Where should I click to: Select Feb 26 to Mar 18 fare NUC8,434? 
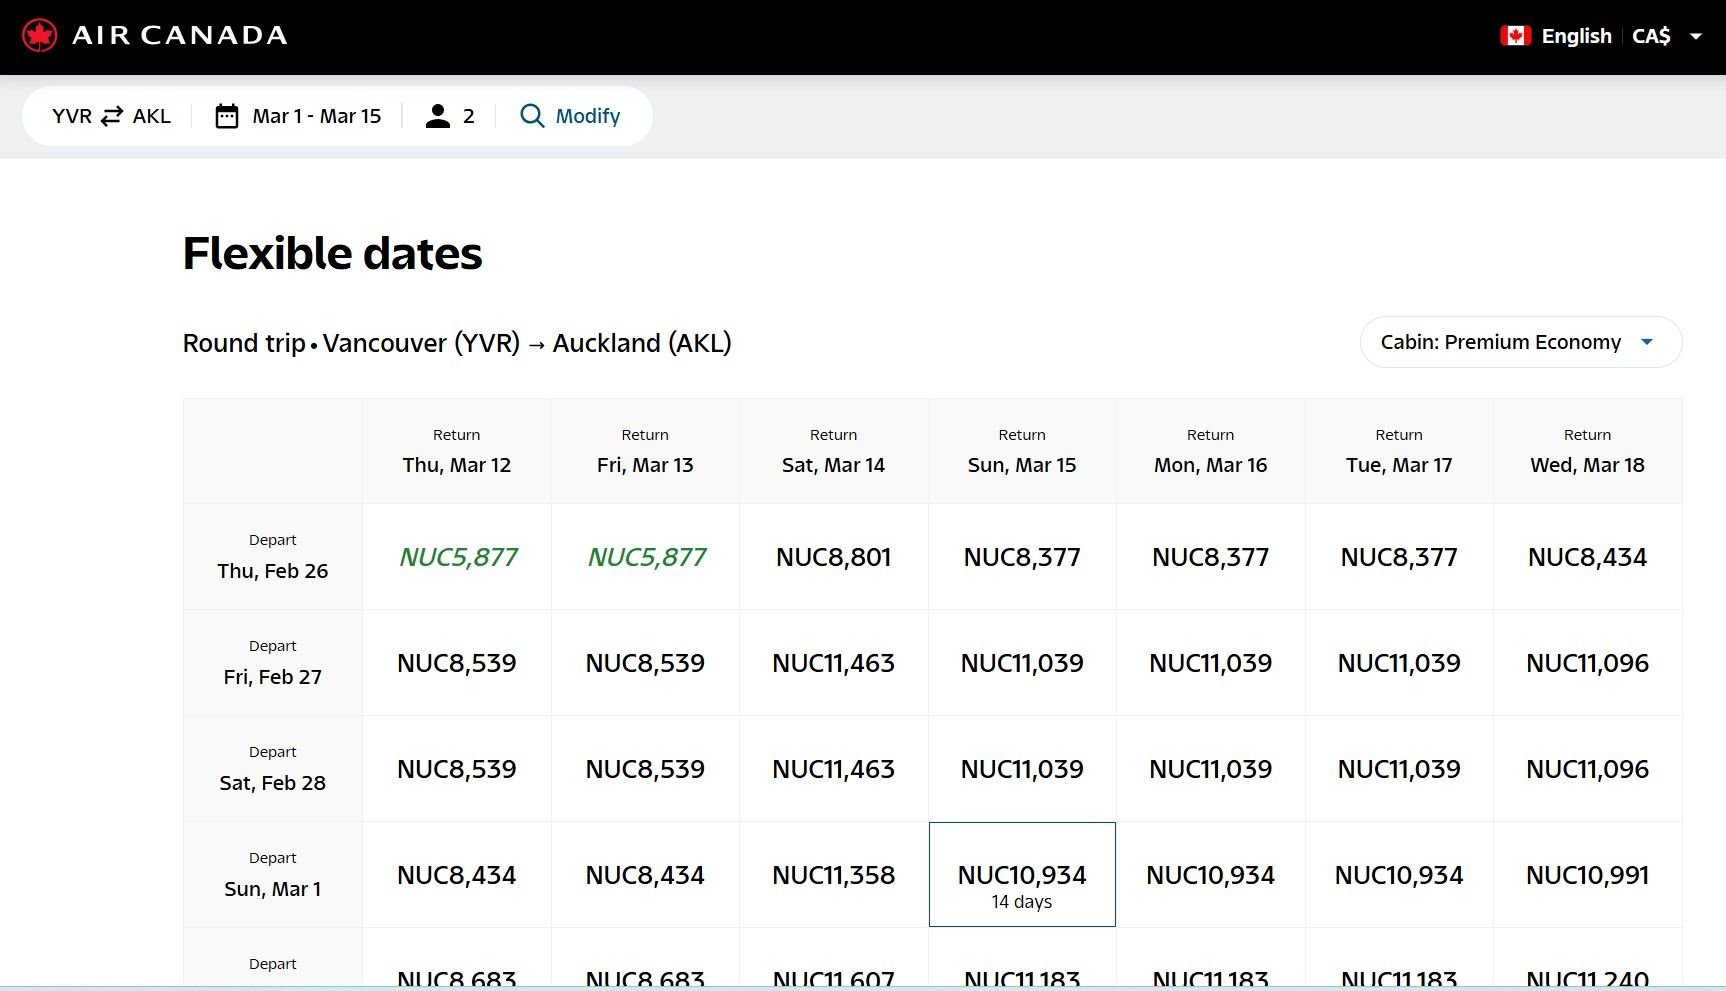tap(1588, 557)
